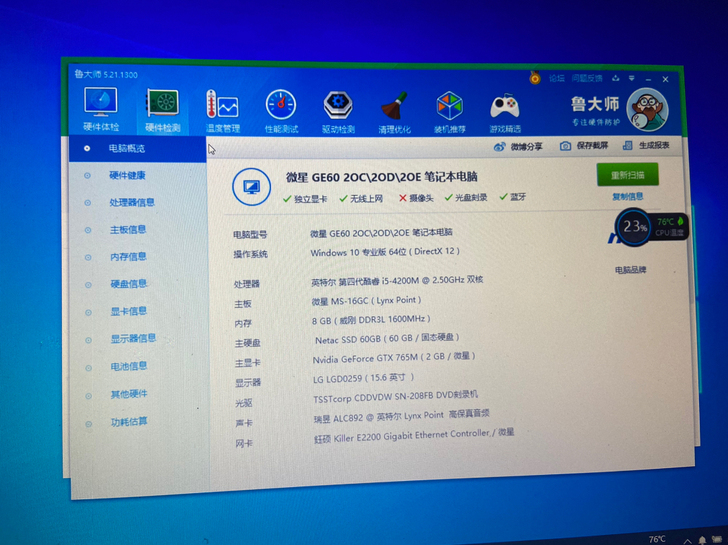
Task: Click the medal icon in title bar
Action: click(535, 78)
